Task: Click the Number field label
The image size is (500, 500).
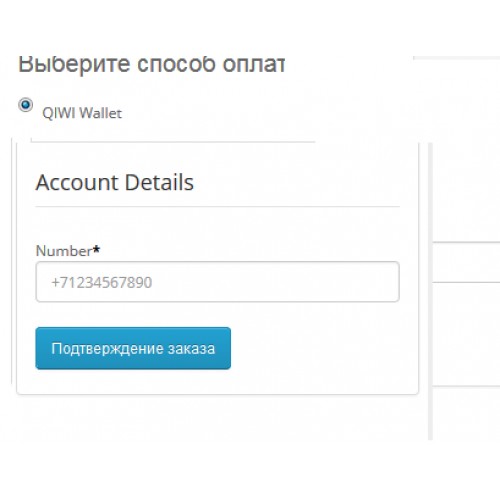Action: click(x=64, y=251)
